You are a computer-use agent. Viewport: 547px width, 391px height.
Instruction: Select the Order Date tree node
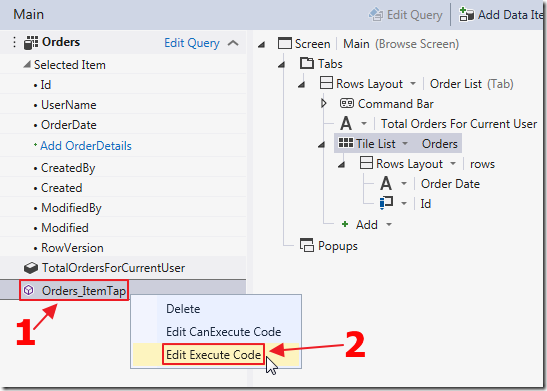pyautogui.click(x=450, y=183)
